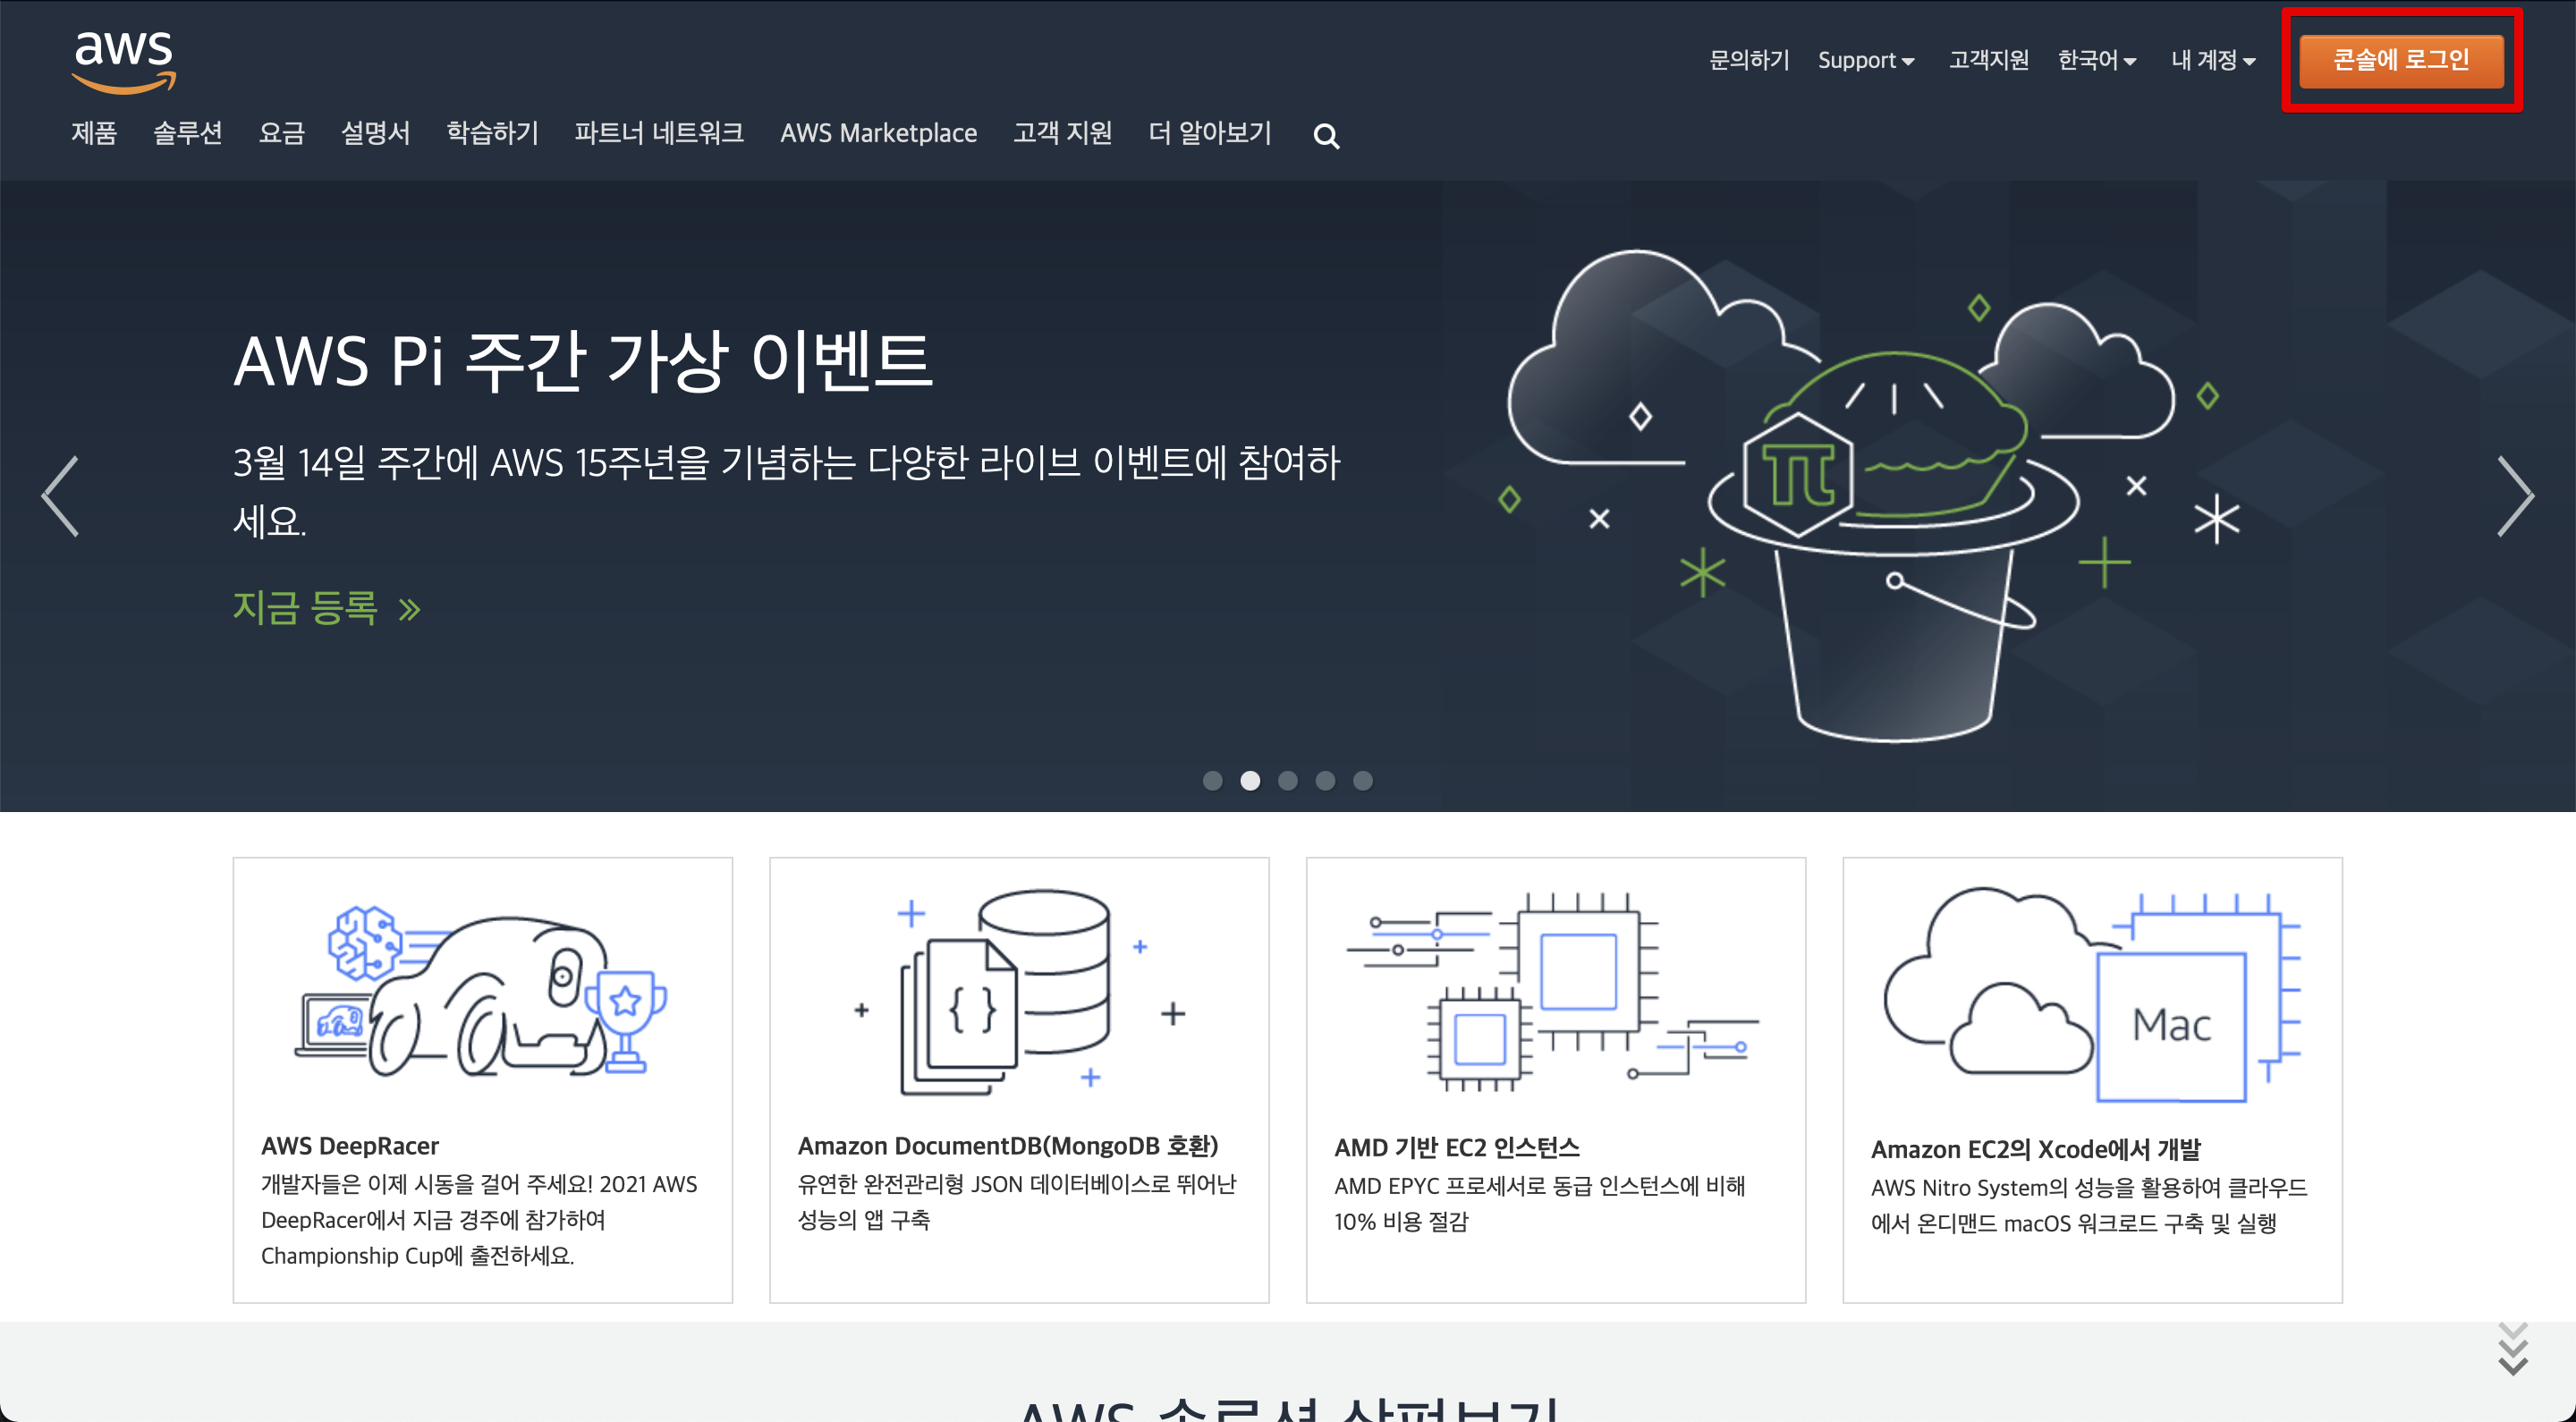Click the AWS logo in header
The image size is (2576, 1422).
124,62
